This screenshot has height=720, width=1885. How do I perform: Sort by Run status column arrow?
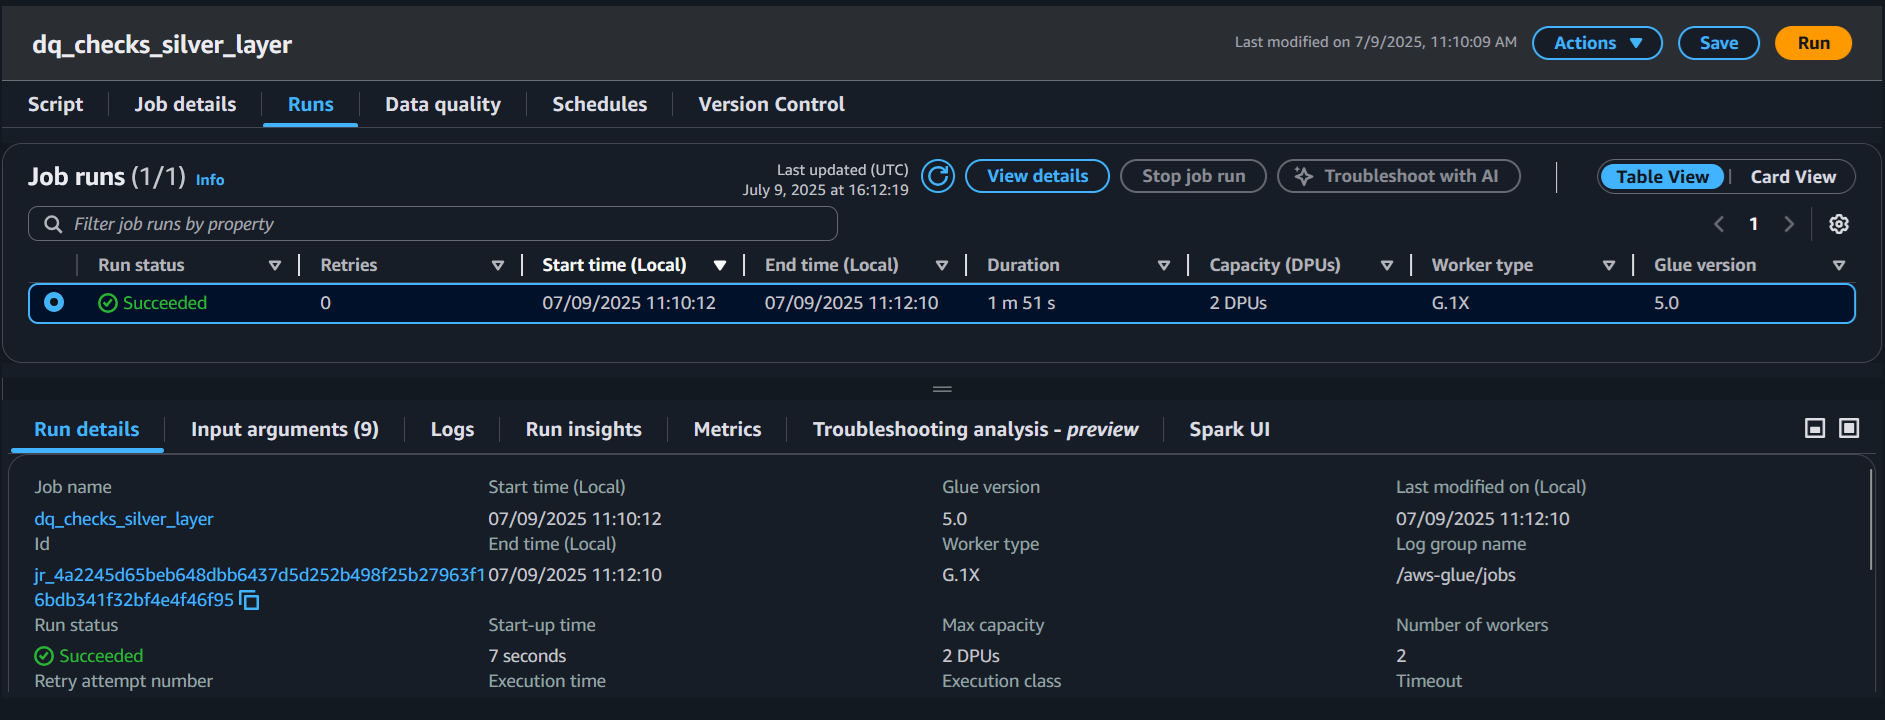tap(275, 265)
